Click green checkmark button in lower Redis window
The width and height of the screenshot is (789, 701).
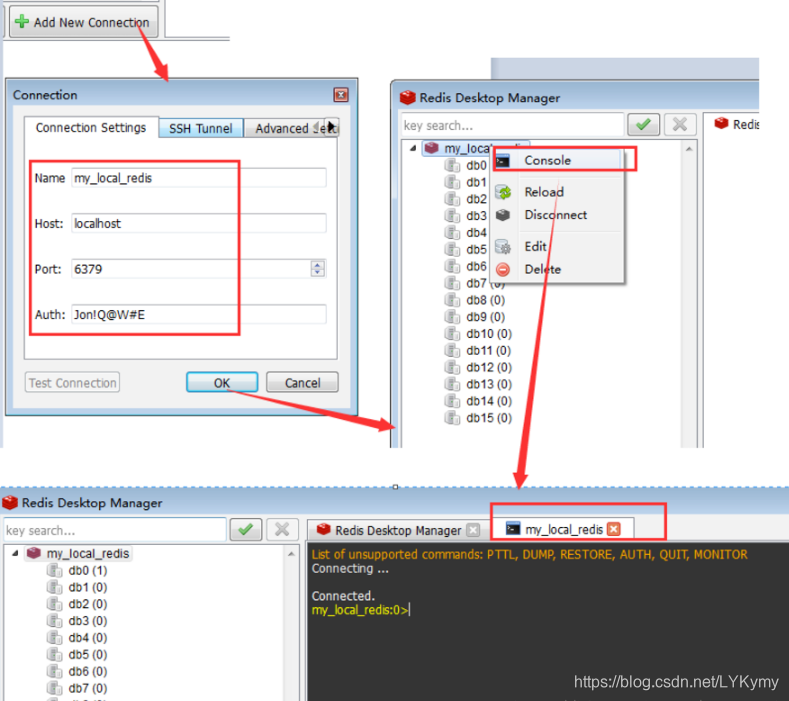[x=246, y=529]
